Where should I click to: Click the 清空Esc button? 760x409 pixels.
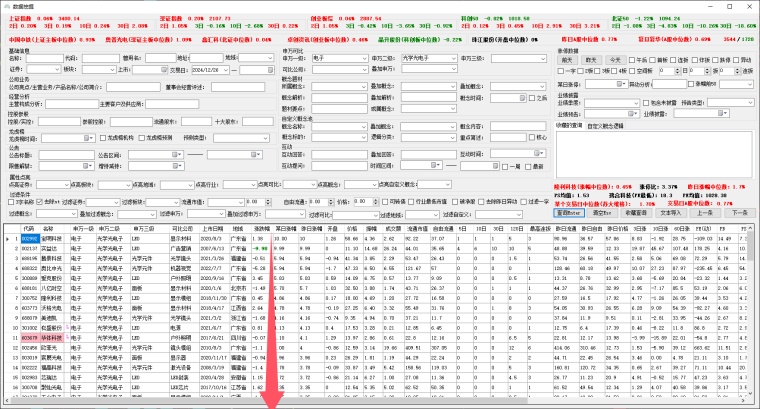(x=602, y=213)
